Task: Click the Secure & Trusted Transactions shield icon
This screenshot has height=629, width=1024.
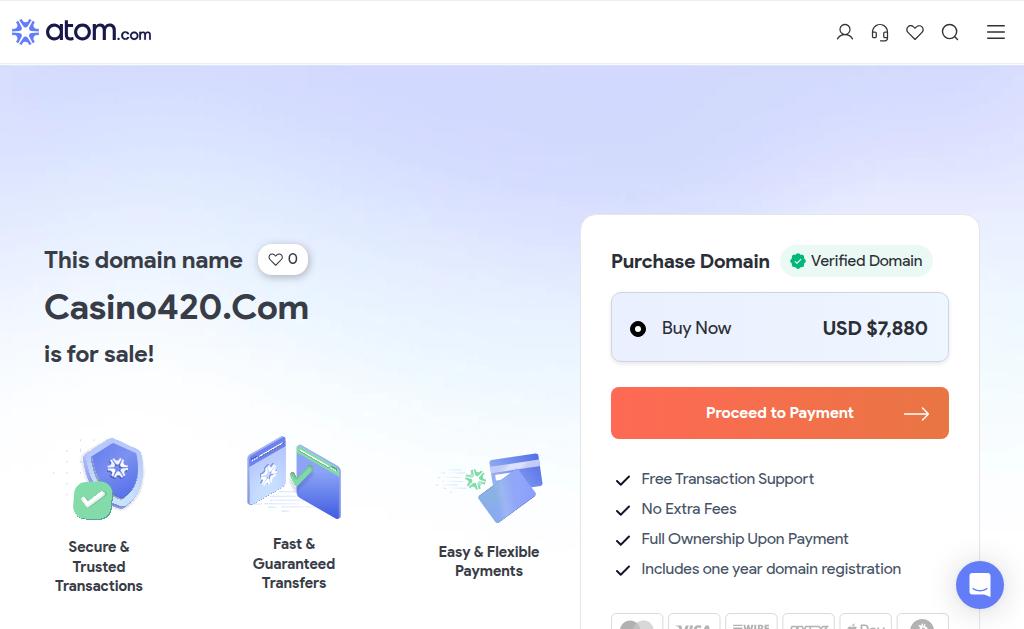Action: tap(108, 479)
